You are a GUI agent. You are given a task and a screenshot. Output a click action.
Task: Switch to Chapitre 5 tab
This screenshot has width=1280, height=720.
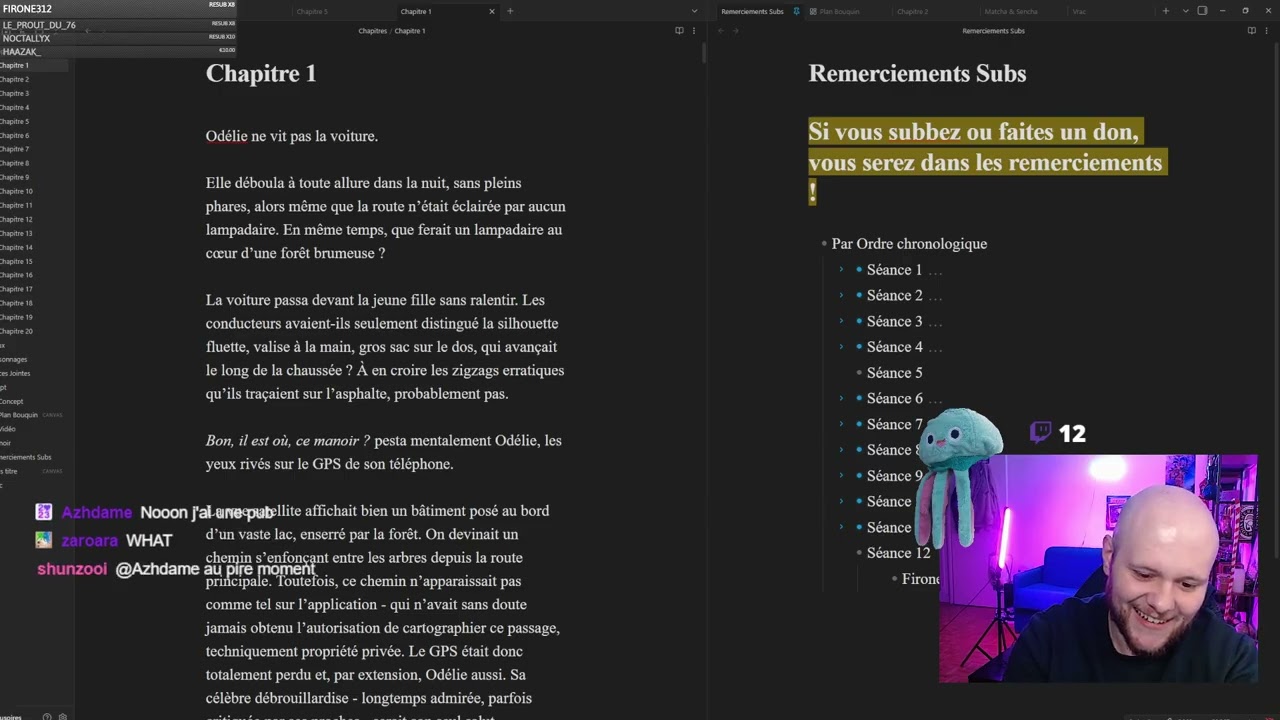click(x=312, y=11)
